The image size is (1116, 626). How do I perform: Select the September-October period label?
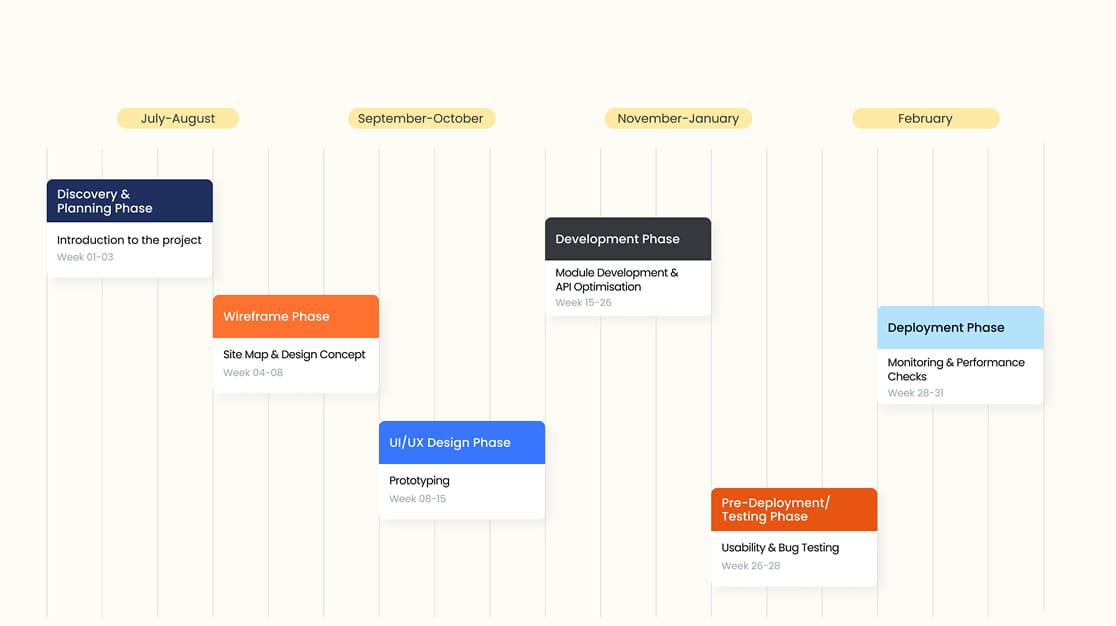pyautogui.click(x=421, y=119)
